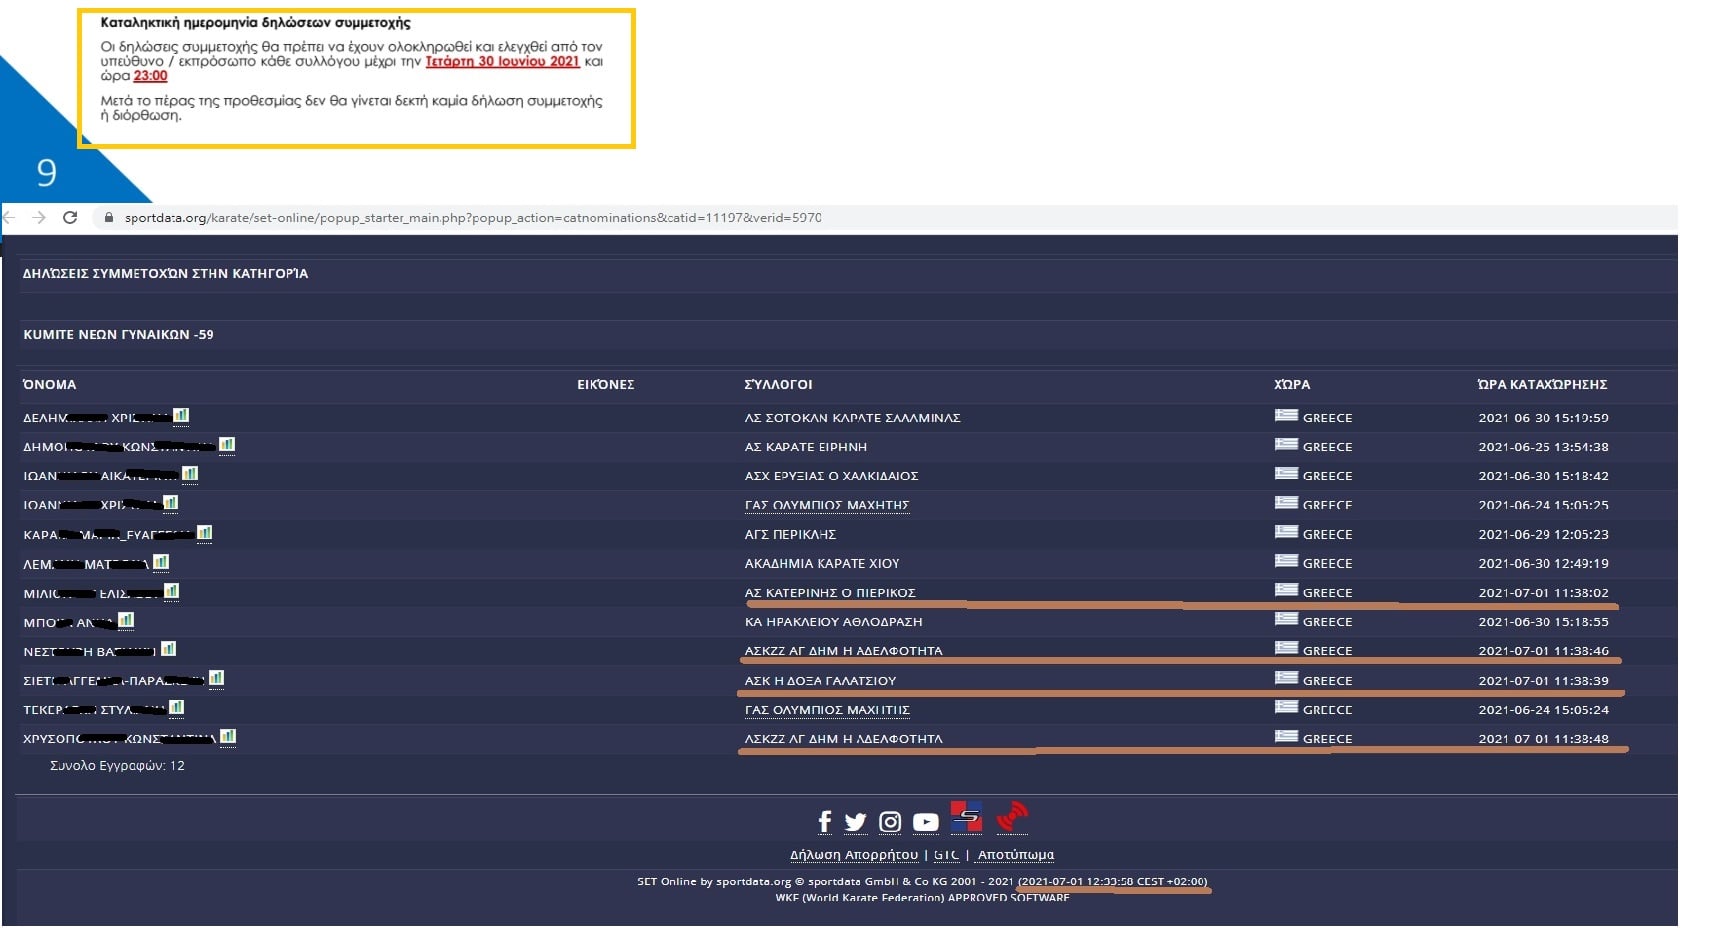Open statistics chart icon for ΑΣ ΚΑΡΑΤΕ ΕΙΡΗΝΗ row

coord(227,445)
